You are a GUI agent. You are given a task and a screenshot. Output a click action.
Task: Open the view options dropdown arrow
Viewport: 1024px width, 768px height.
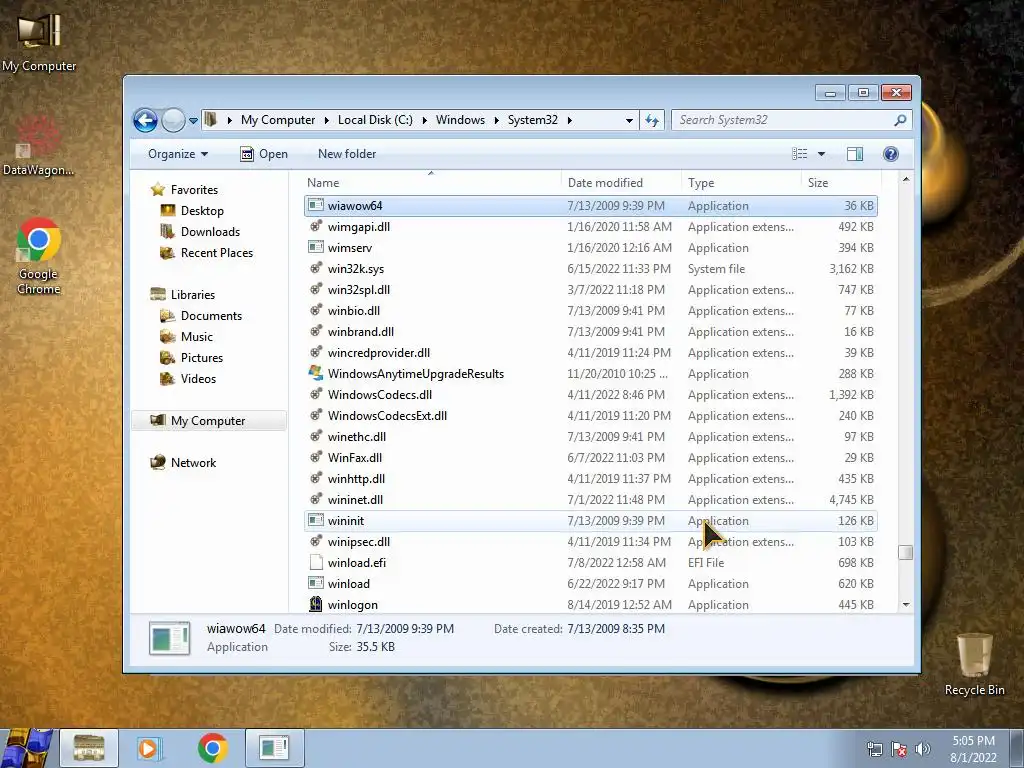(x=822, y=154)
